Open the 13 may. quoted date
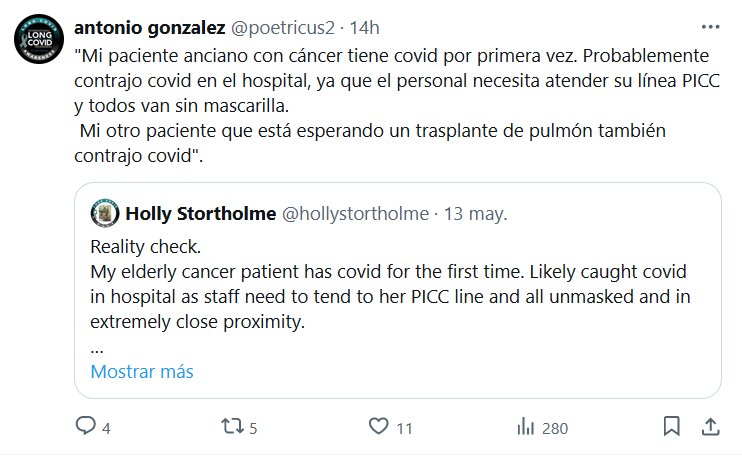742x458 pixels. [x=474, y=214]
